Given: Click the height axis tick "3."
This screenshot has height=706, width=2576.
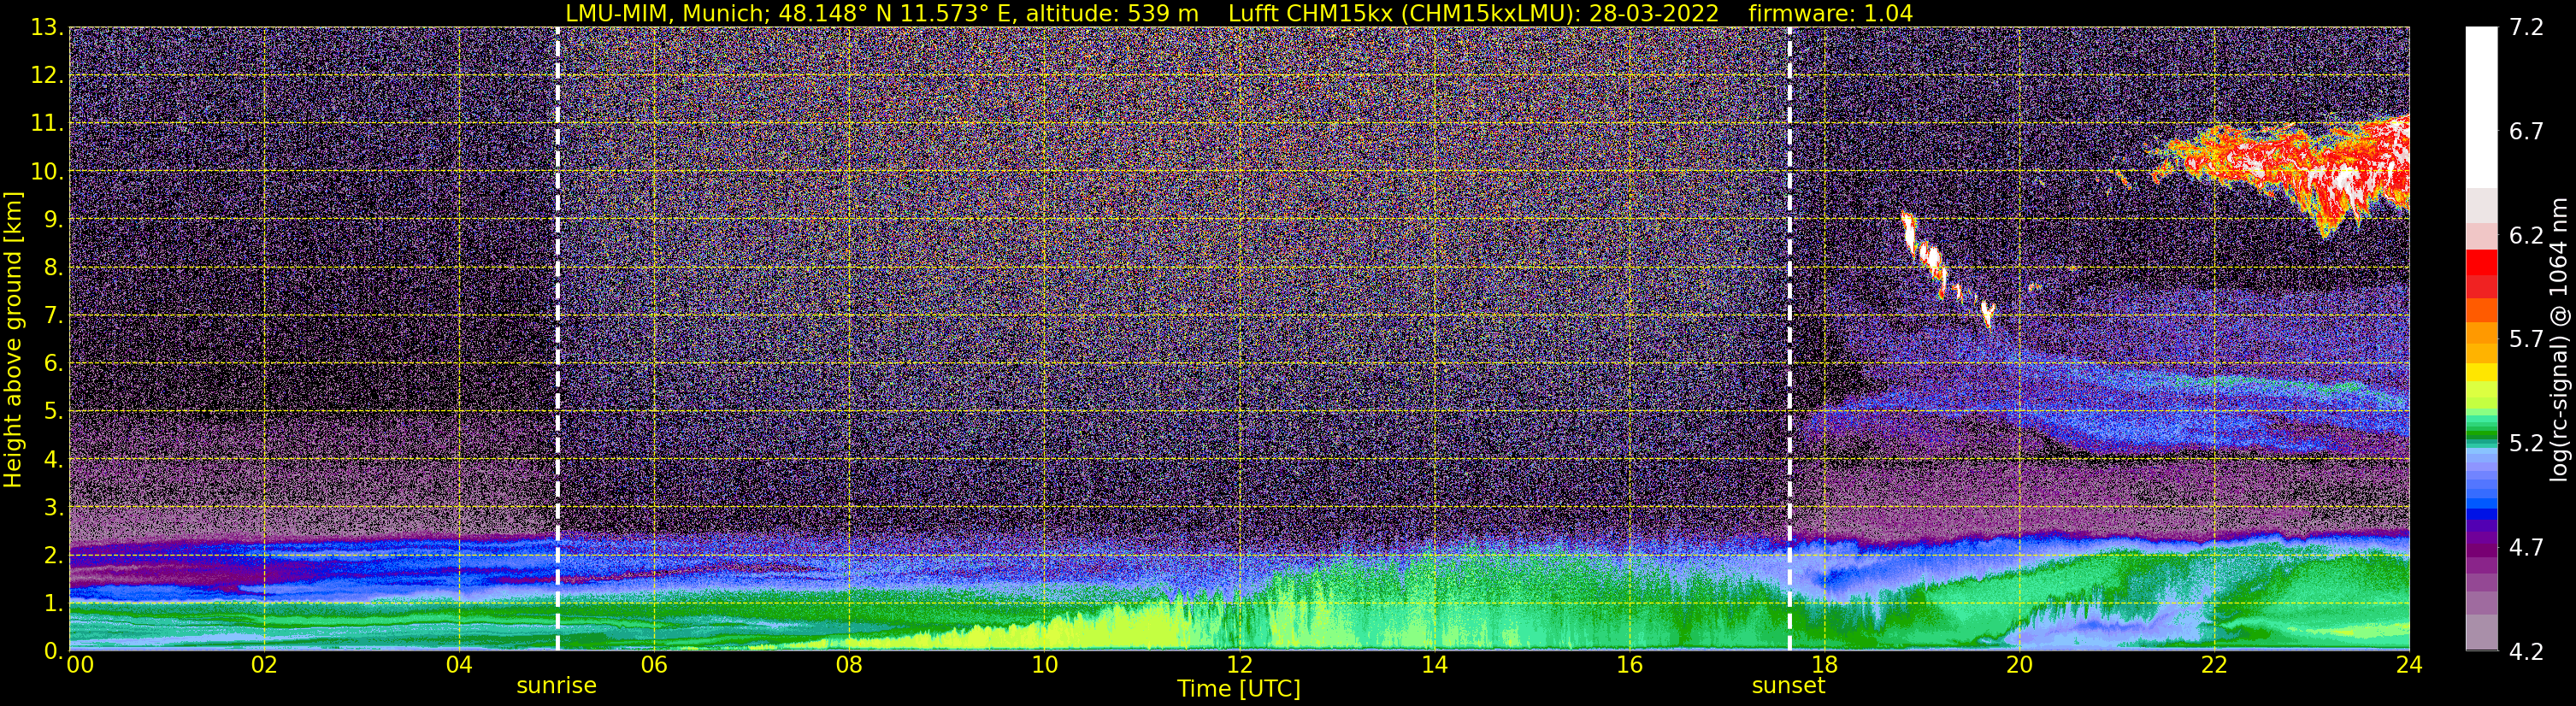Looking at the screenshot, I should [x=53, y=508].
